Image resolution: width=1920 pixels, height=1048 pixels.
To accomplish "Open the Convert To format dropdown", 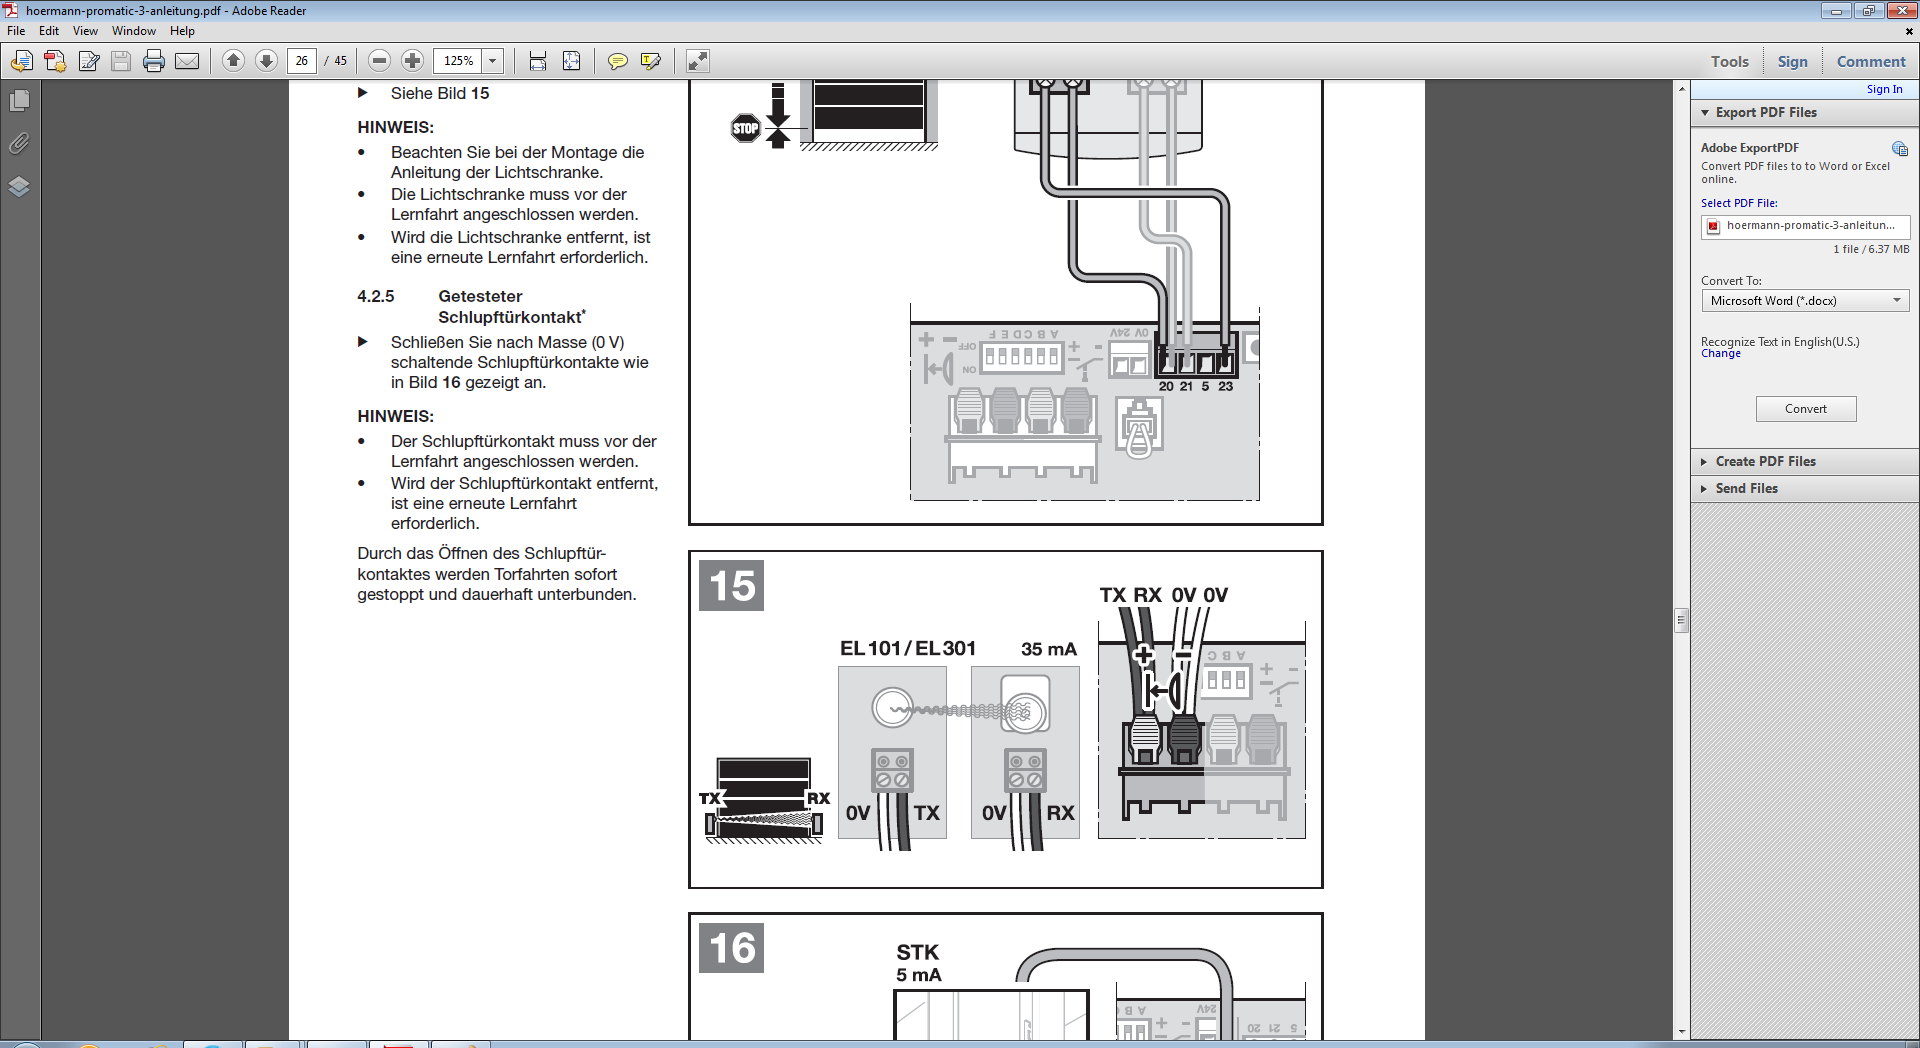I will point(1805,301).
